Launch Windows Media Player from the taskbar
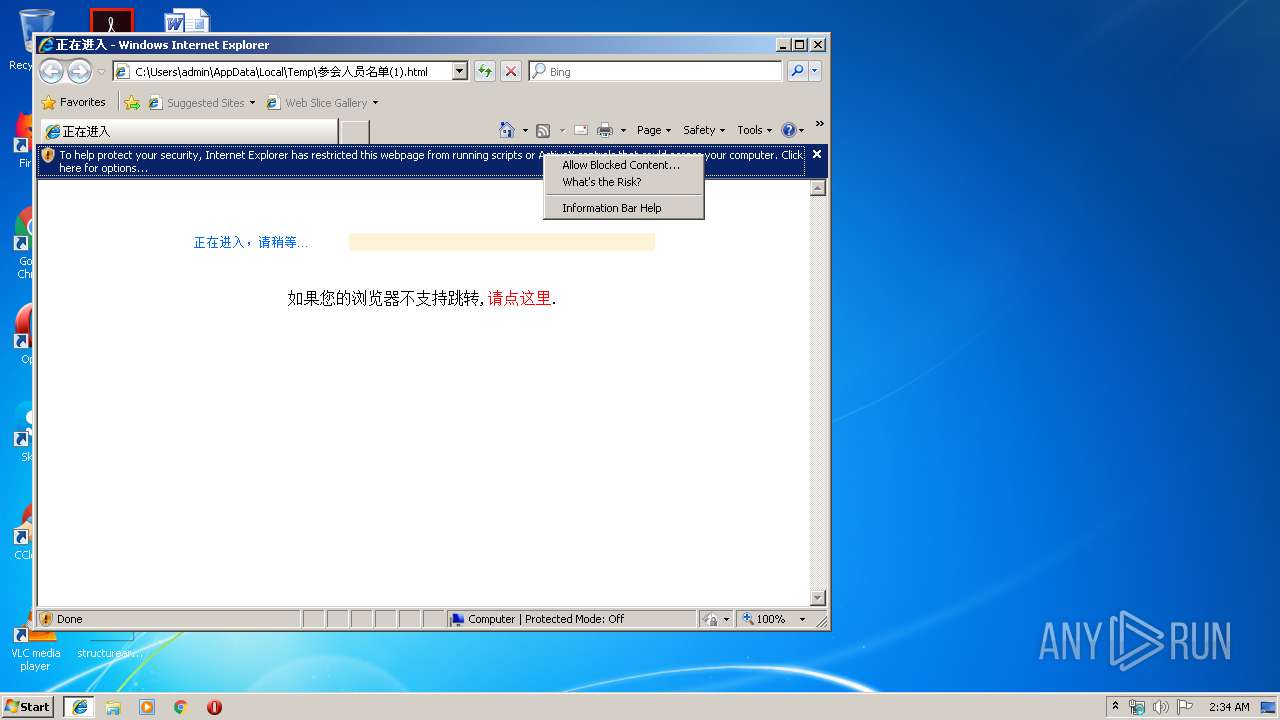1280x720 pixels. (x=147, y=707)
